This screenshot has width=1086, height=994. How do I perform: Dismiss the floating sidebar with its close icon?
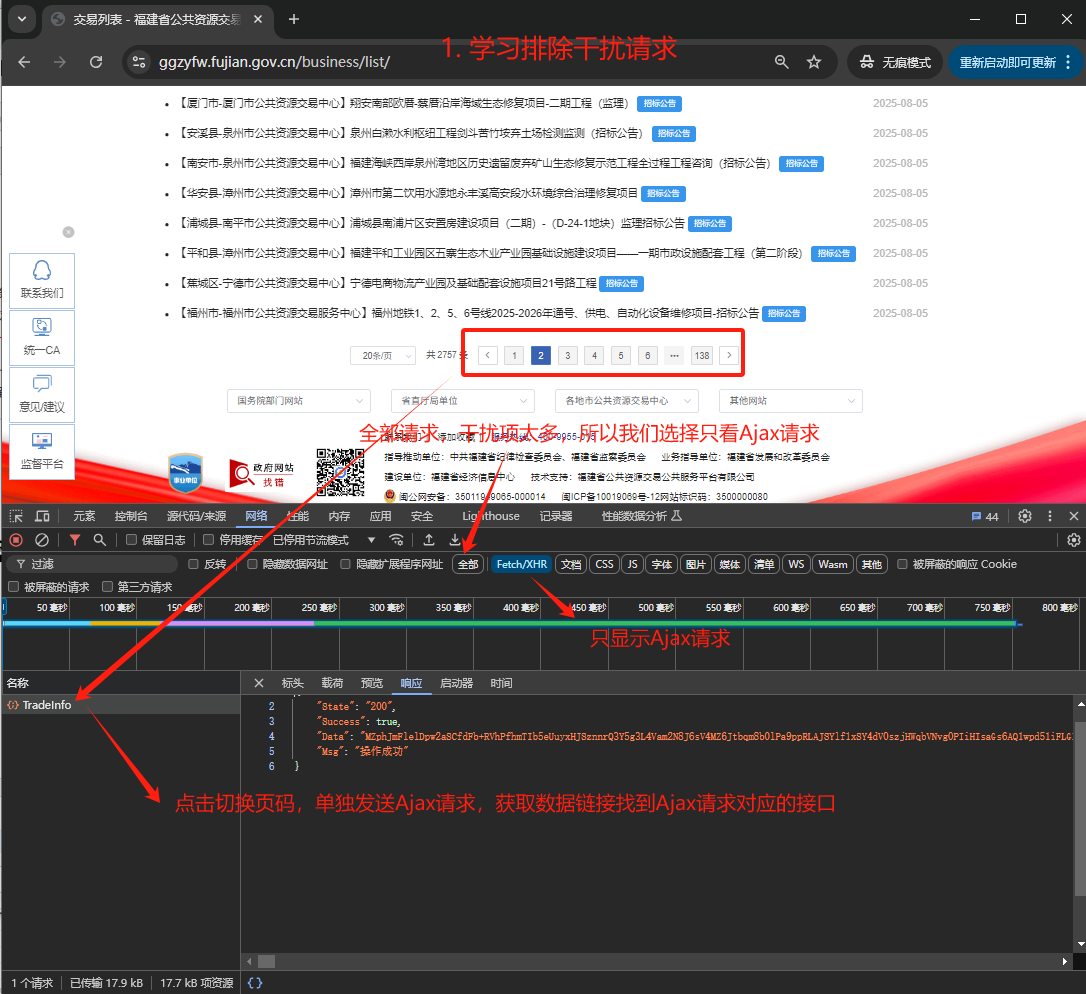click(x=68, y=232)
